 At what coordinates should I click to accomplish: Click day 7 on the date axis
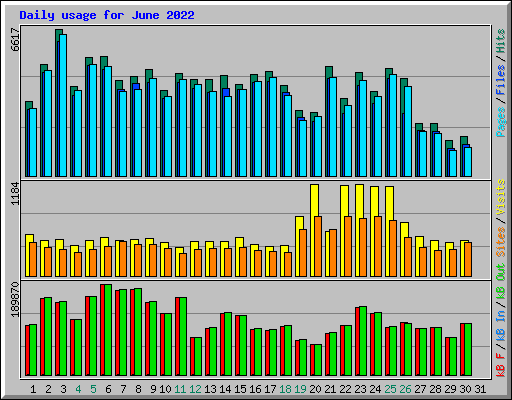tap(123, 389)
